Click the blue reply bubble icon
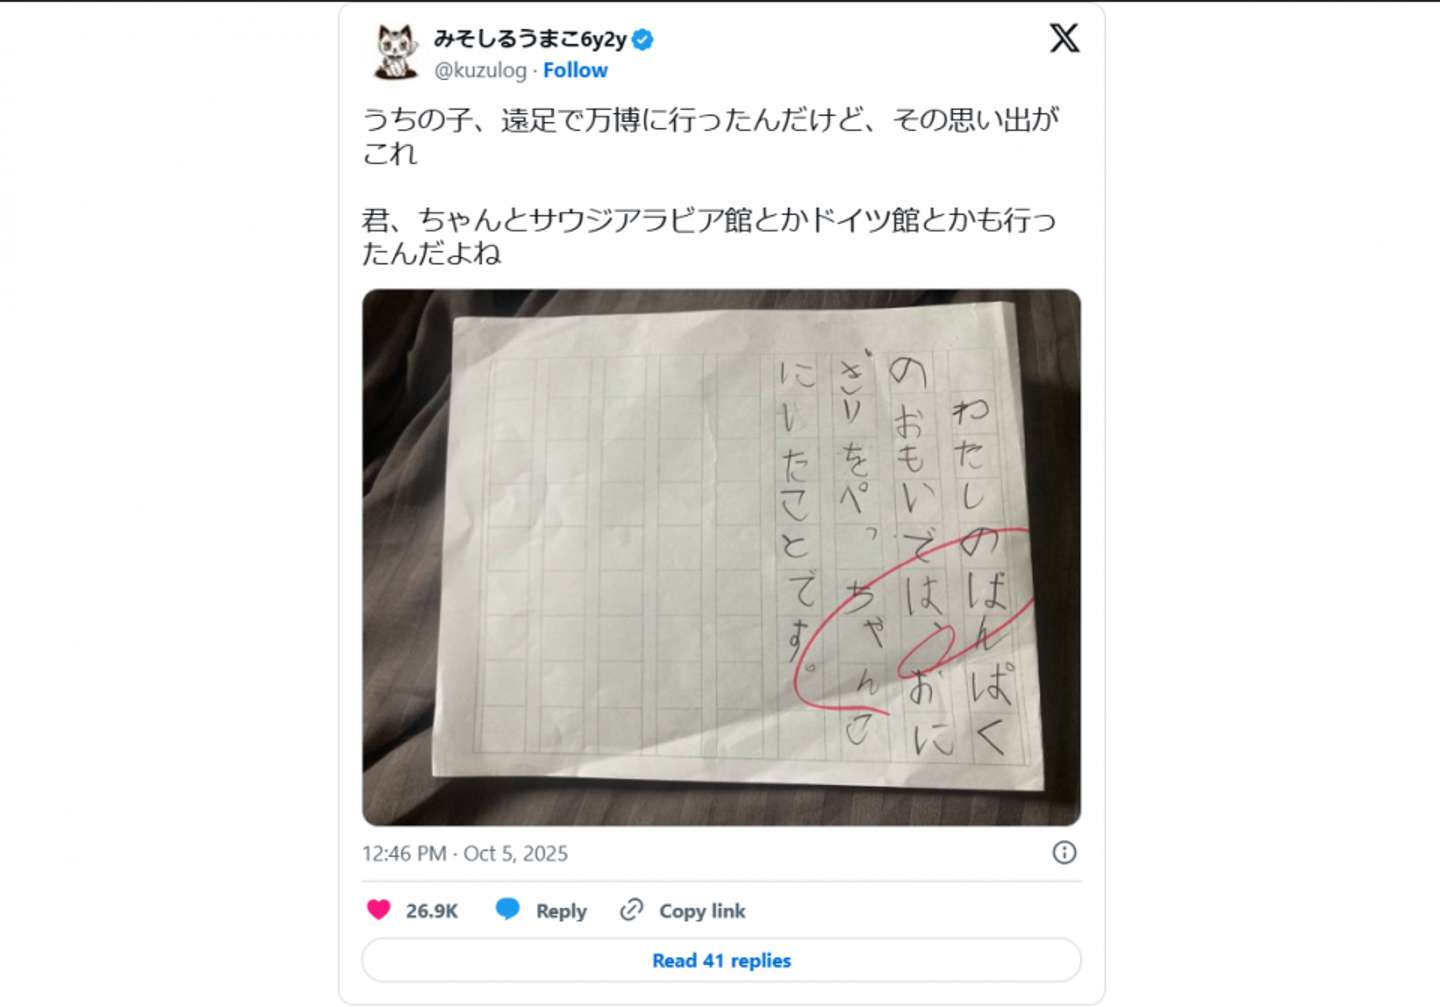1440x1007 pixels. 508,909
